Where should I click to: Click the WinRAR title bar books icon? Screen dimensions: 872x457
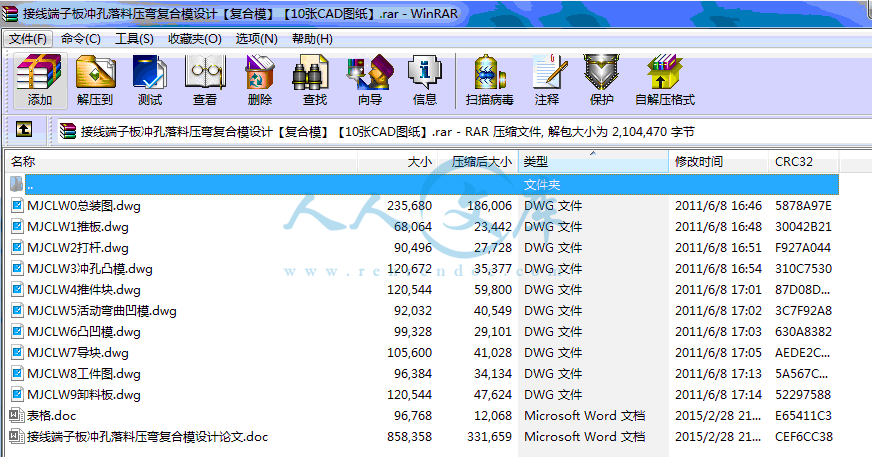tap(9, 13)
